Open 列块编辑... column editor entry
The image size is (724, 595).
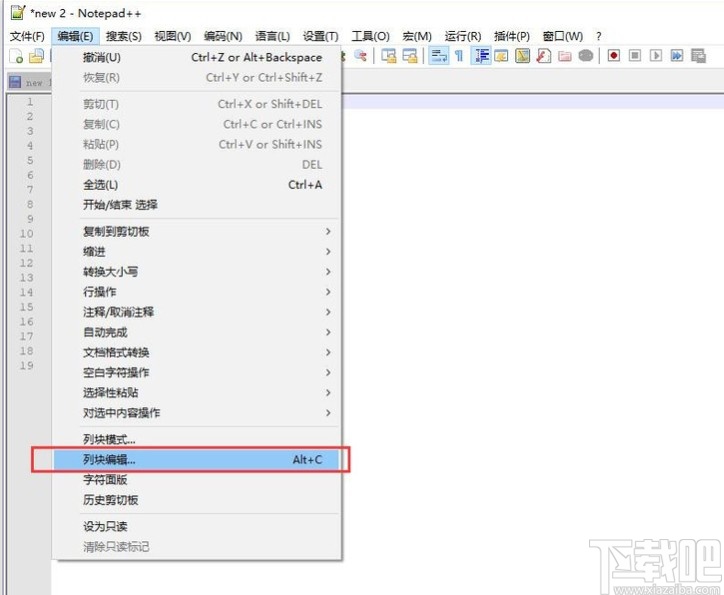(197, 460)
